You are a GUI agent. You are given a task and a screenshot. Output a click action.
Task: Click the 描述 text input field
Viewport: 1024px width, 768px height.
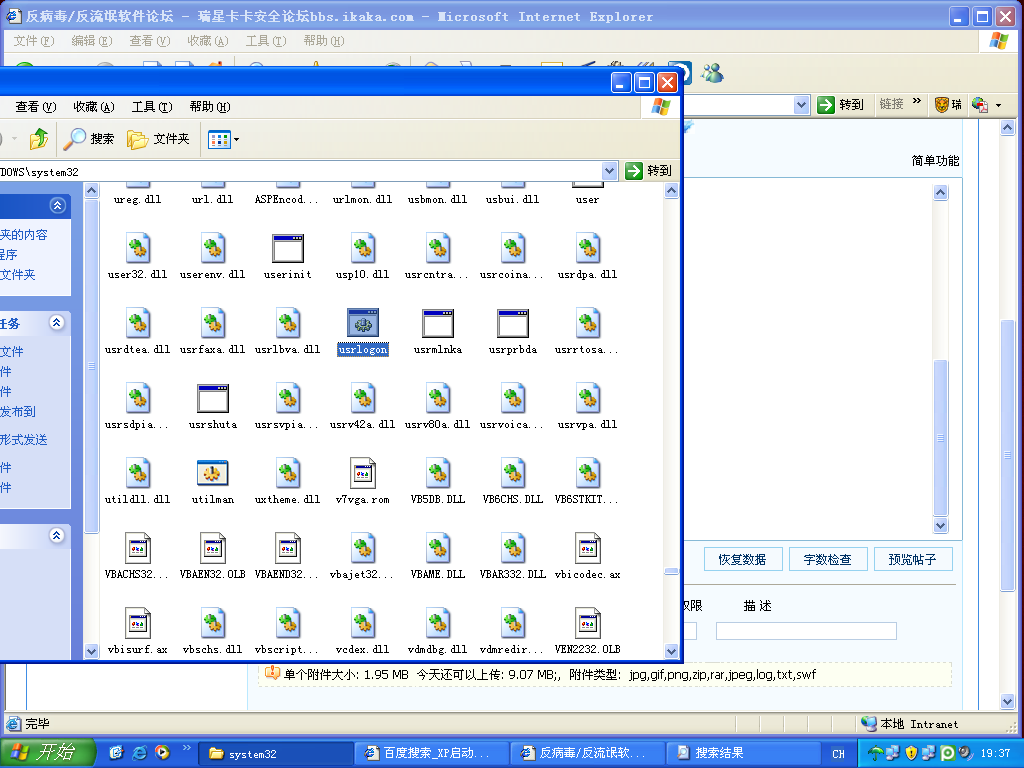tap(805, 631)
